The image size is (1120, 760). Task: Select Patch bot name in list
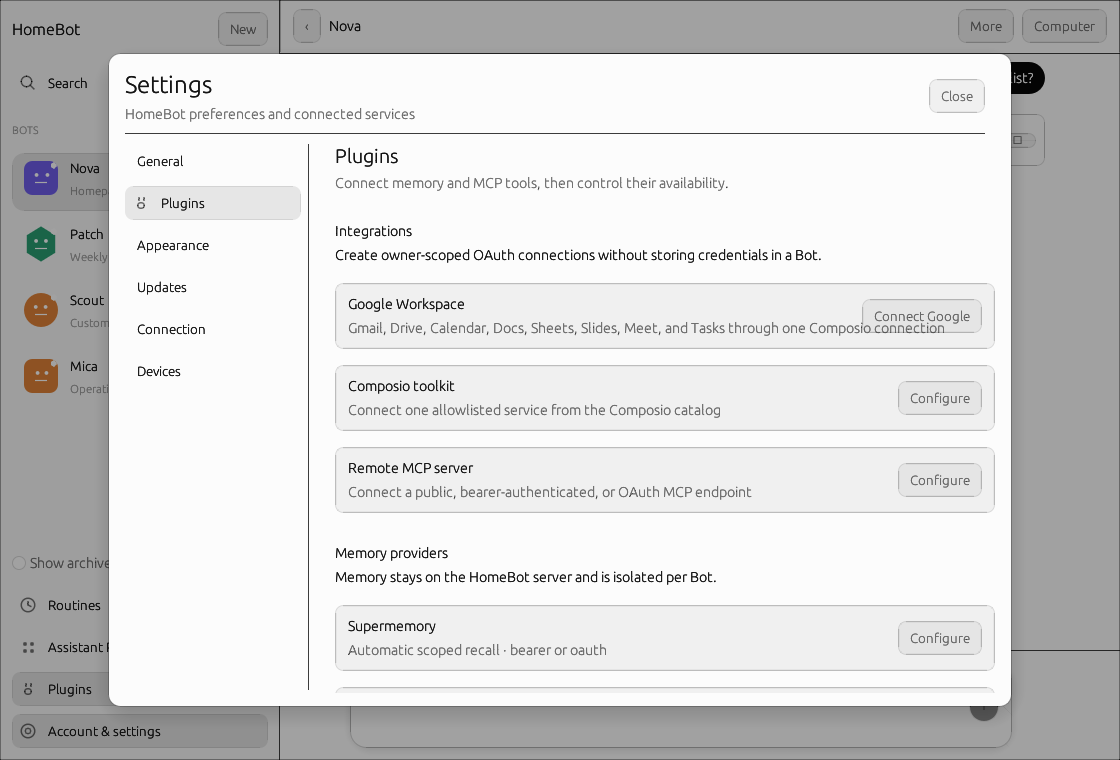[x=86, y=234]
